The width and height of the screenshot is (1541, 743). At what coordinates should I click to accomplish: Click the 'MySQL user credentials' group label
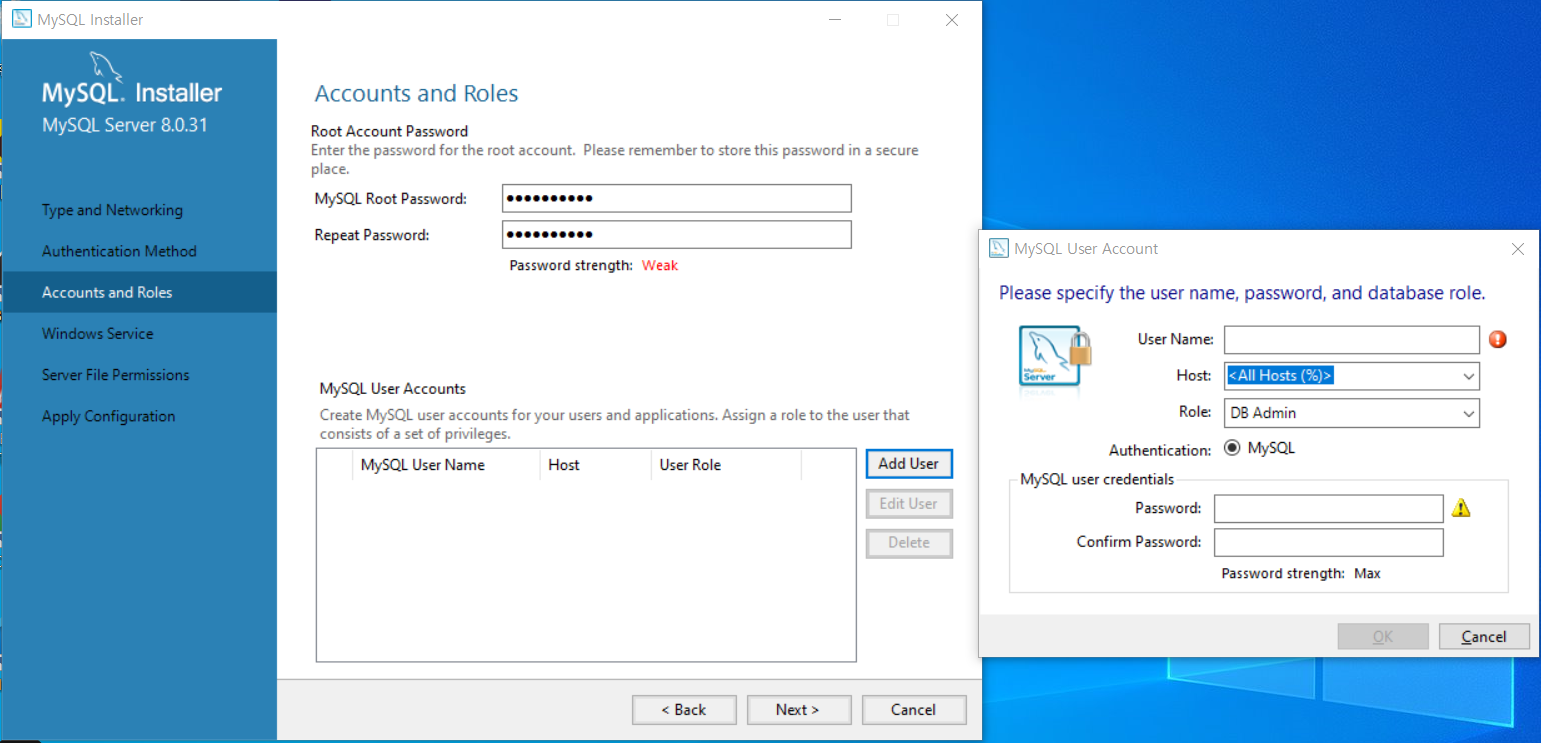click(1097, 479)
